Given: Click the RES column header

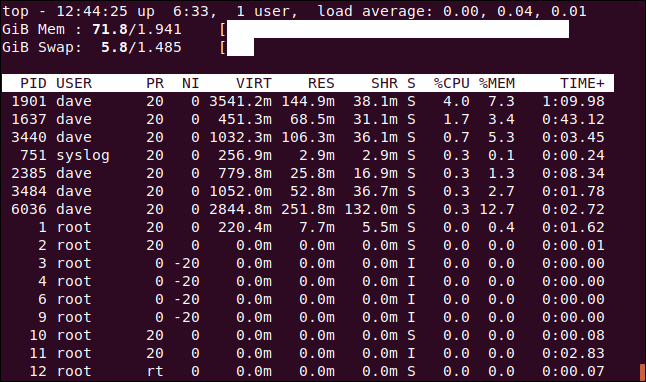Looking at the screenshot, I should click(x=321, y=84).
